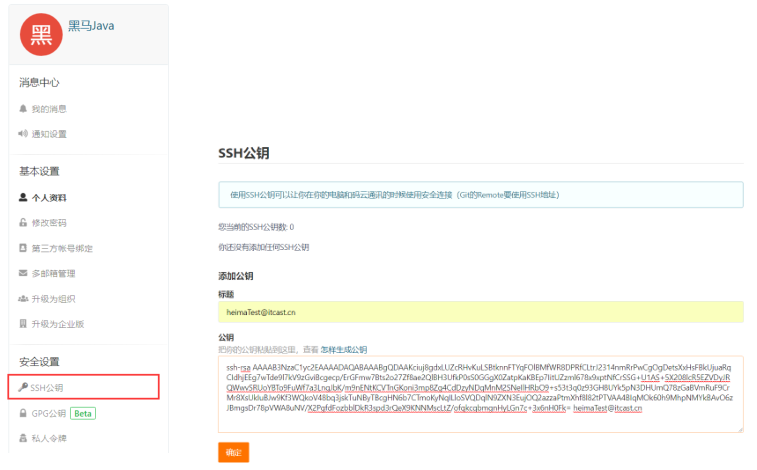Click the group icon beside 升级为组织
Screen dimensions: 757x470
tap(23, 299)
